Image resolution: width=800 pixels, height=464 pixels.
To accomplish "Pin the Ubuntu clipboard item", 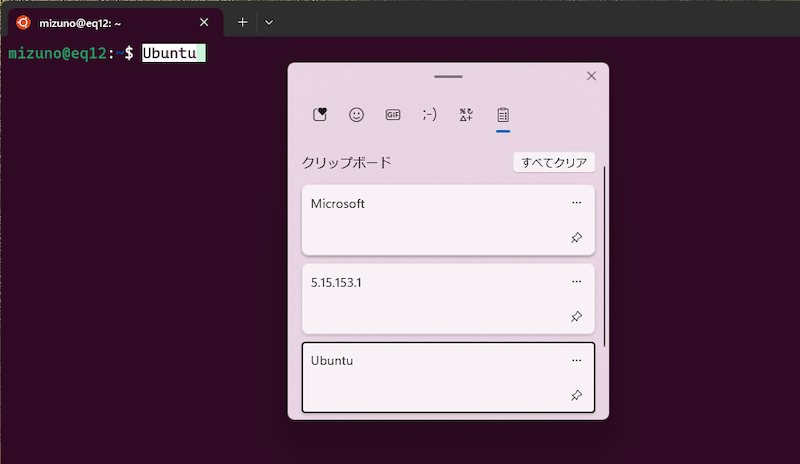I will click(x=577, y=395).
